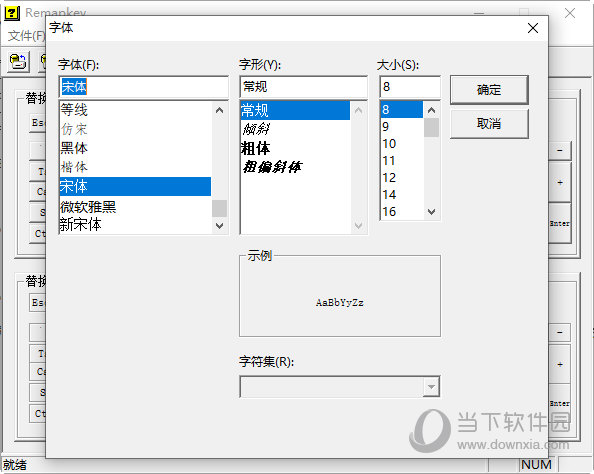The height and width of the screenshot is (474, 594).
Task: Click the size list scrollbar thumb
Action: (x=431, y=128)
